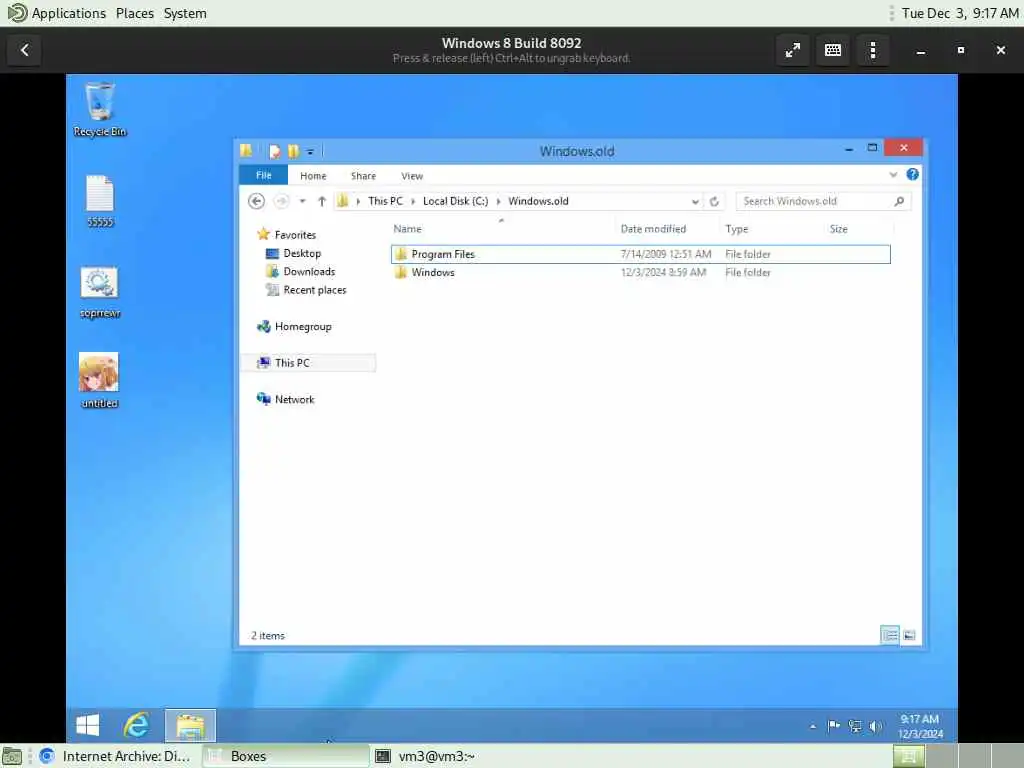Click the Explorer forward arrow
Screen dimensions: 1024x768
[x=281, y=201]
